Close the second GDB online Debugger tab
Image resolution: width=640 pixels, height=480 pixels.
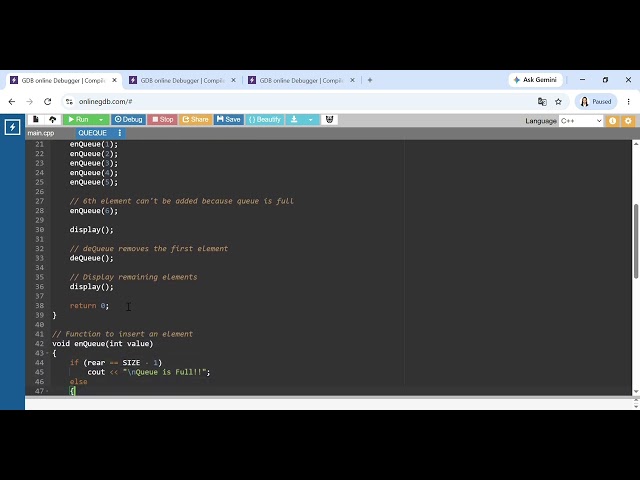pos(233,80)
